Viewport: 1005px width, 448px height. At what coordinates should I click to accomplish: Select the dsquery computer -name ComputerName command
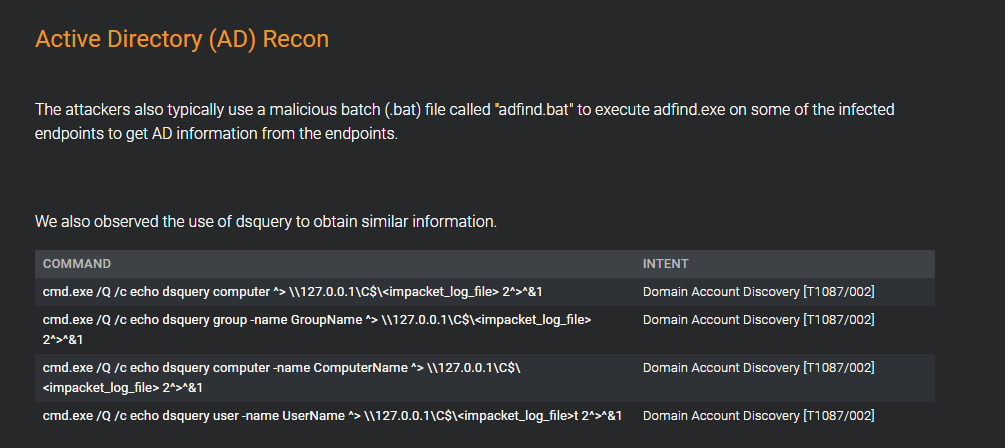coord(286,377)
